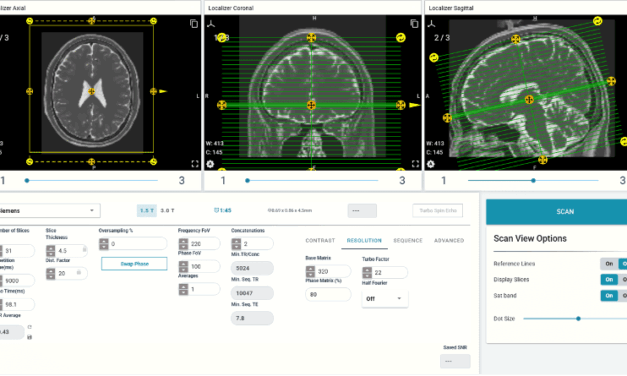Click the refresh icon next to SNR value
The height and width of the screenshot is (376, 627).
tap(30, 327)
